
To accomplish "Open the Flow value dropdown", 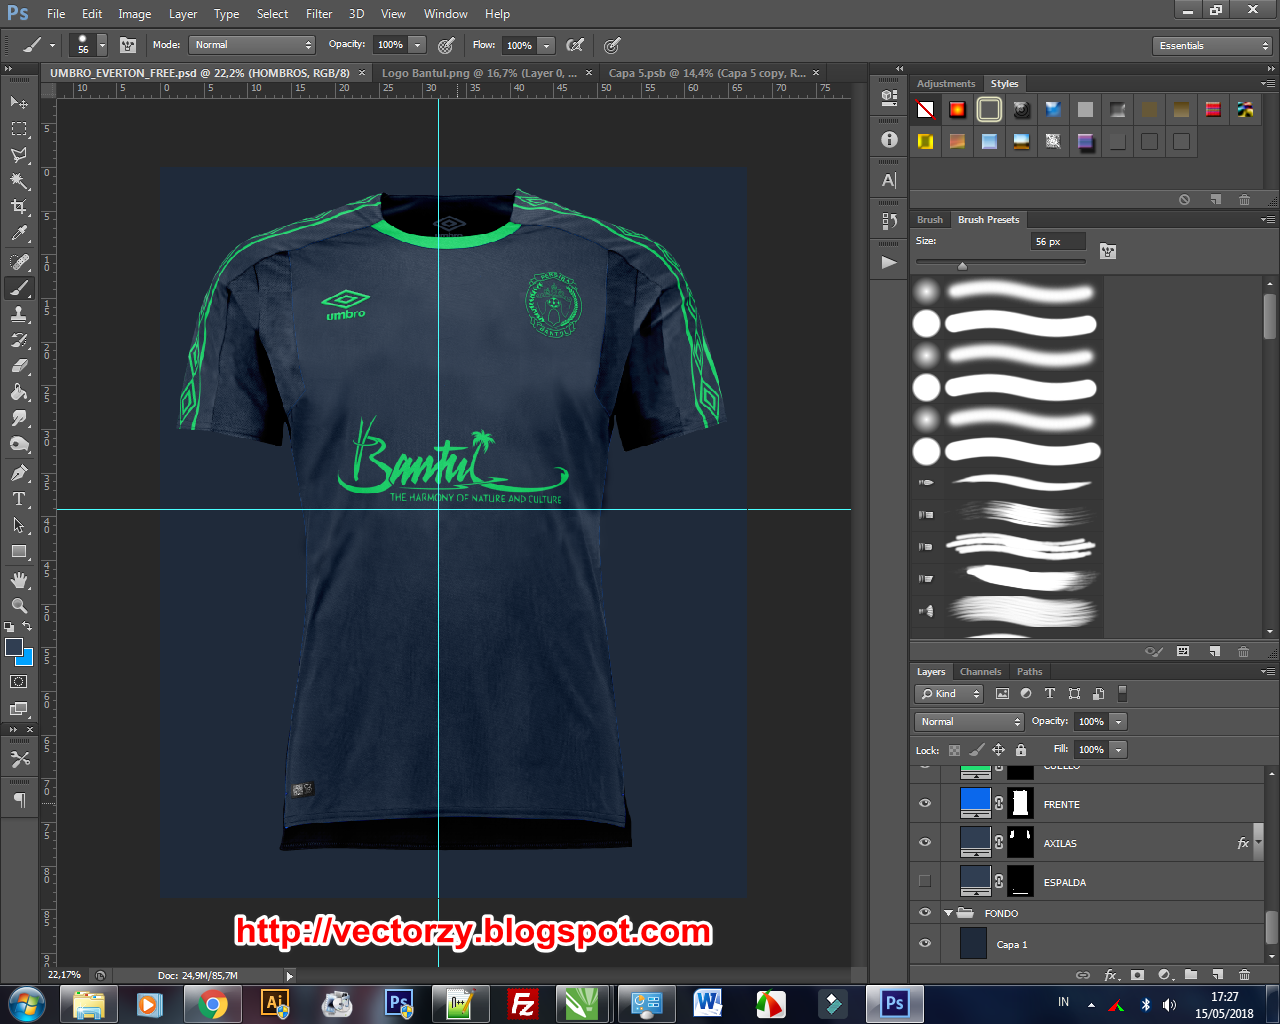I will (x=546, y=45).
